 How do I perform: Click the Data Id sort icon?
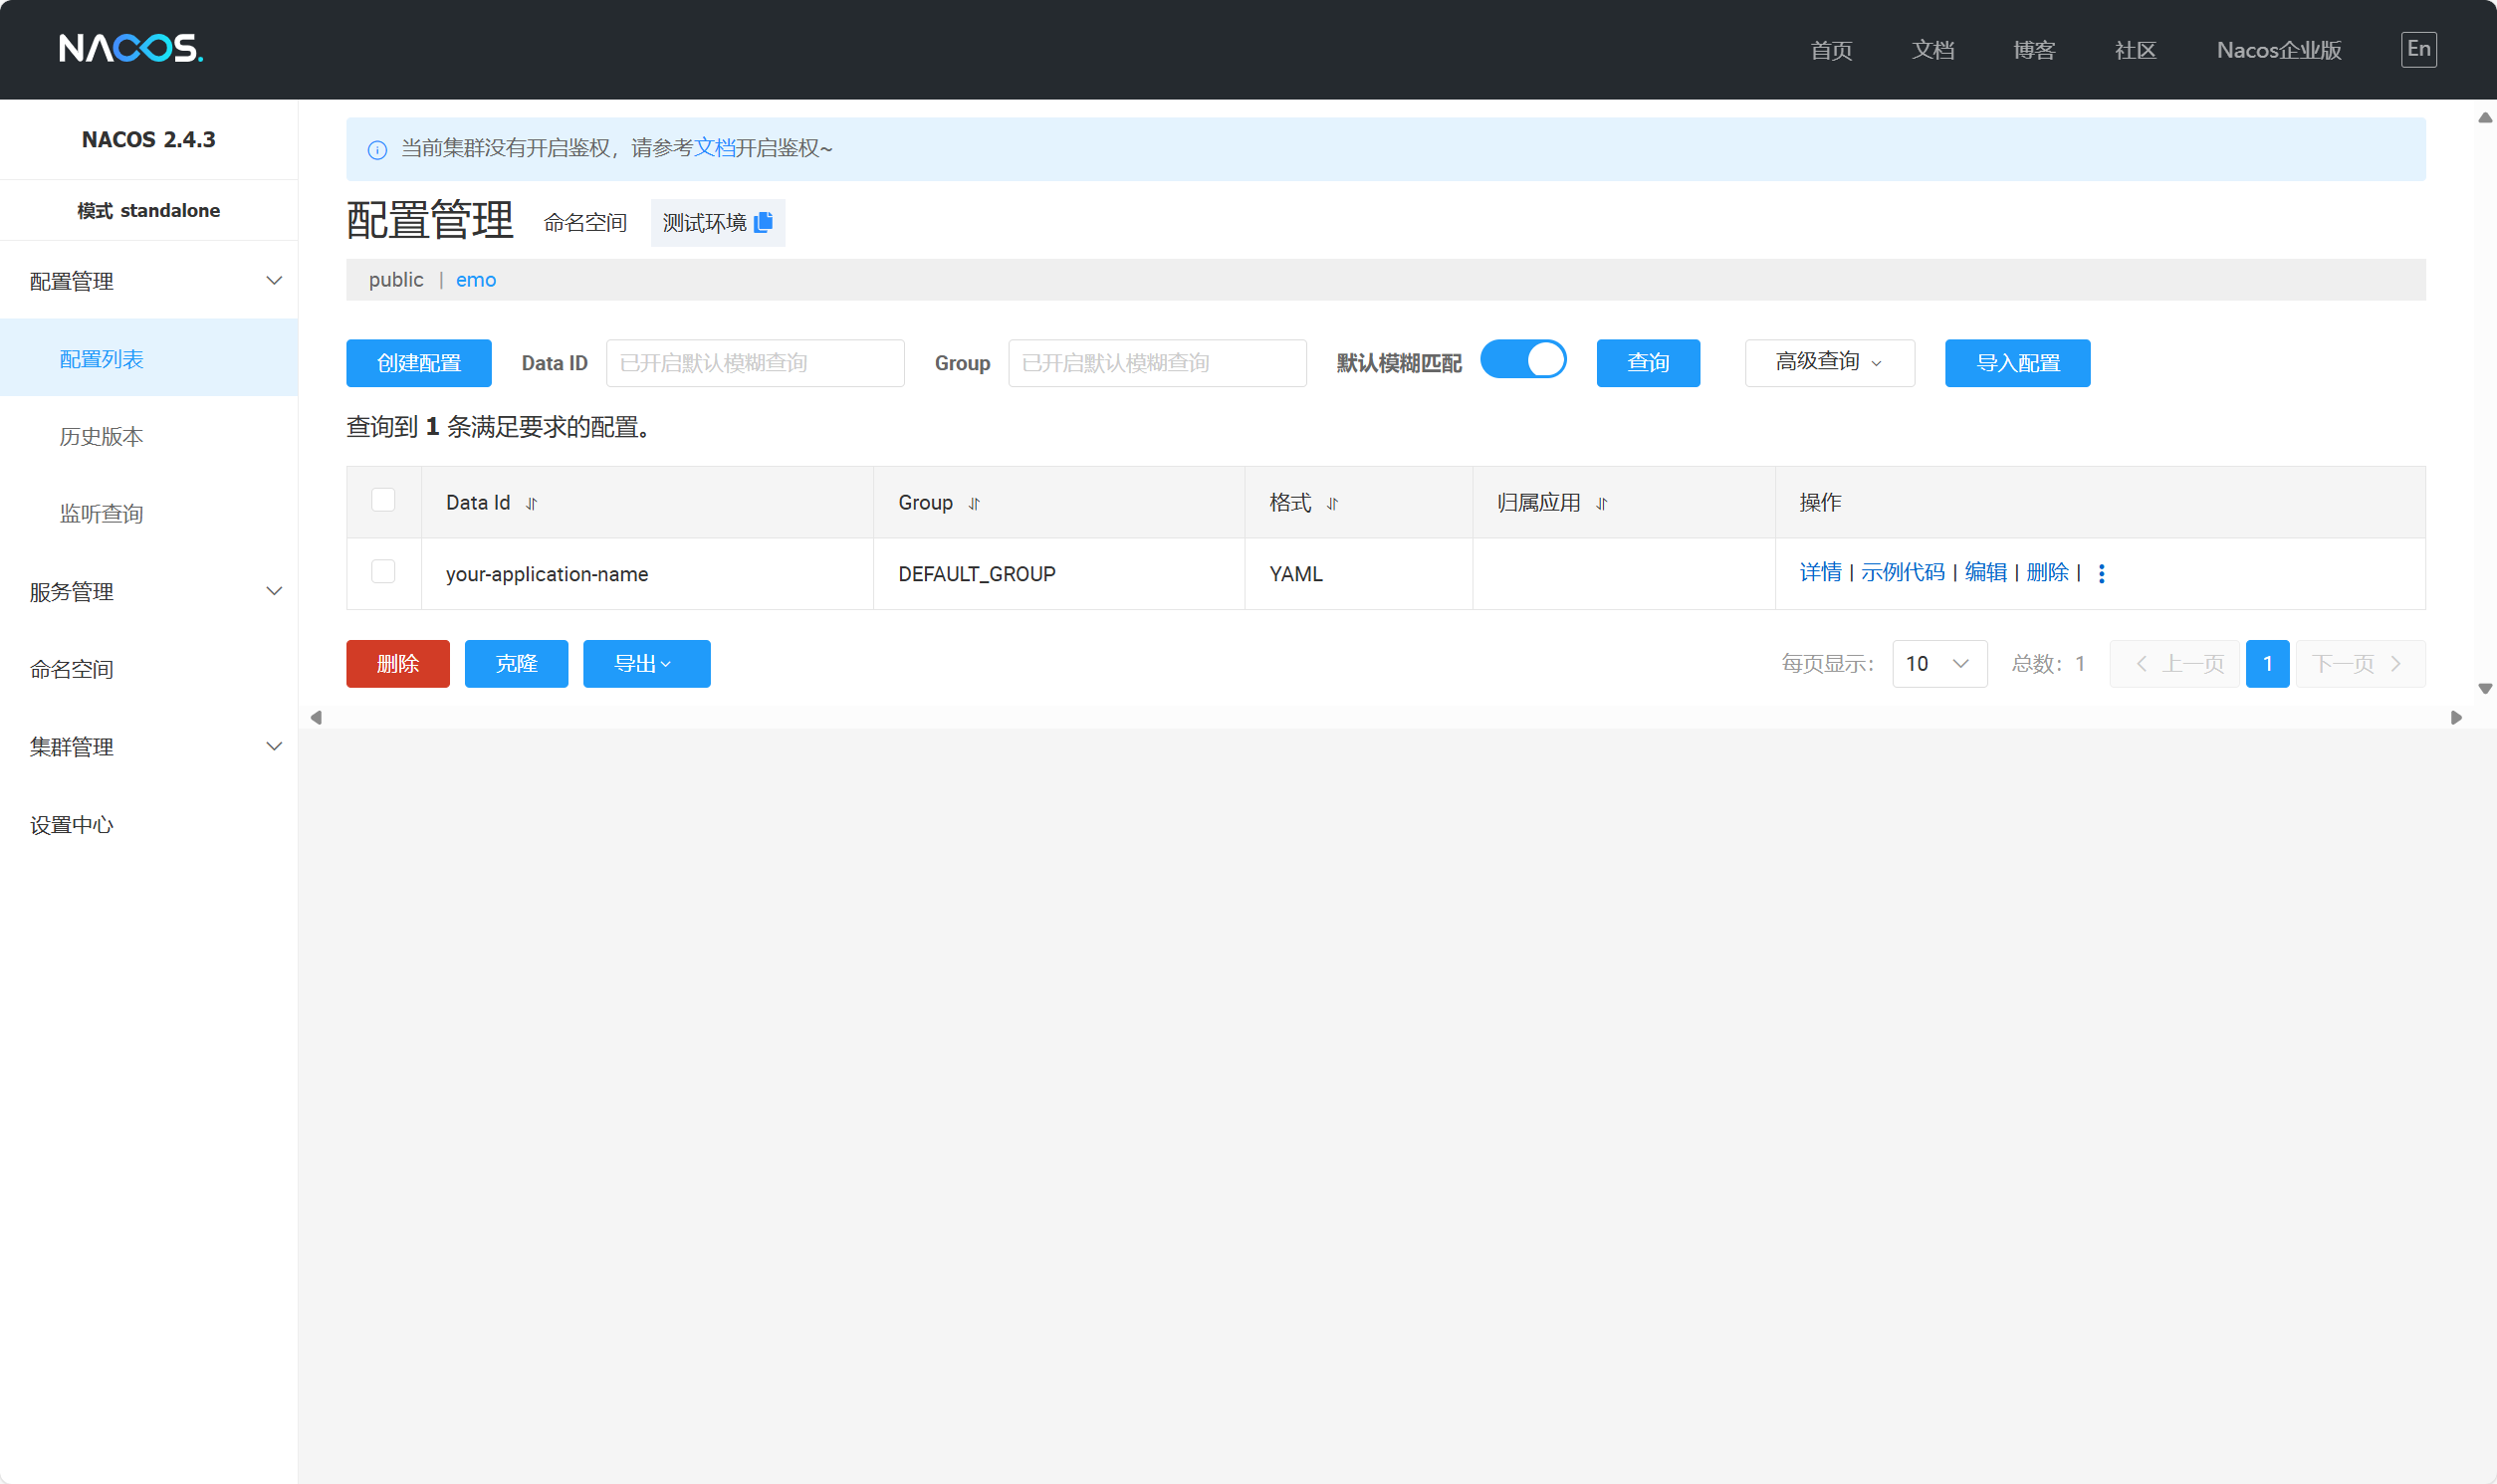click(x=532, y=504)
